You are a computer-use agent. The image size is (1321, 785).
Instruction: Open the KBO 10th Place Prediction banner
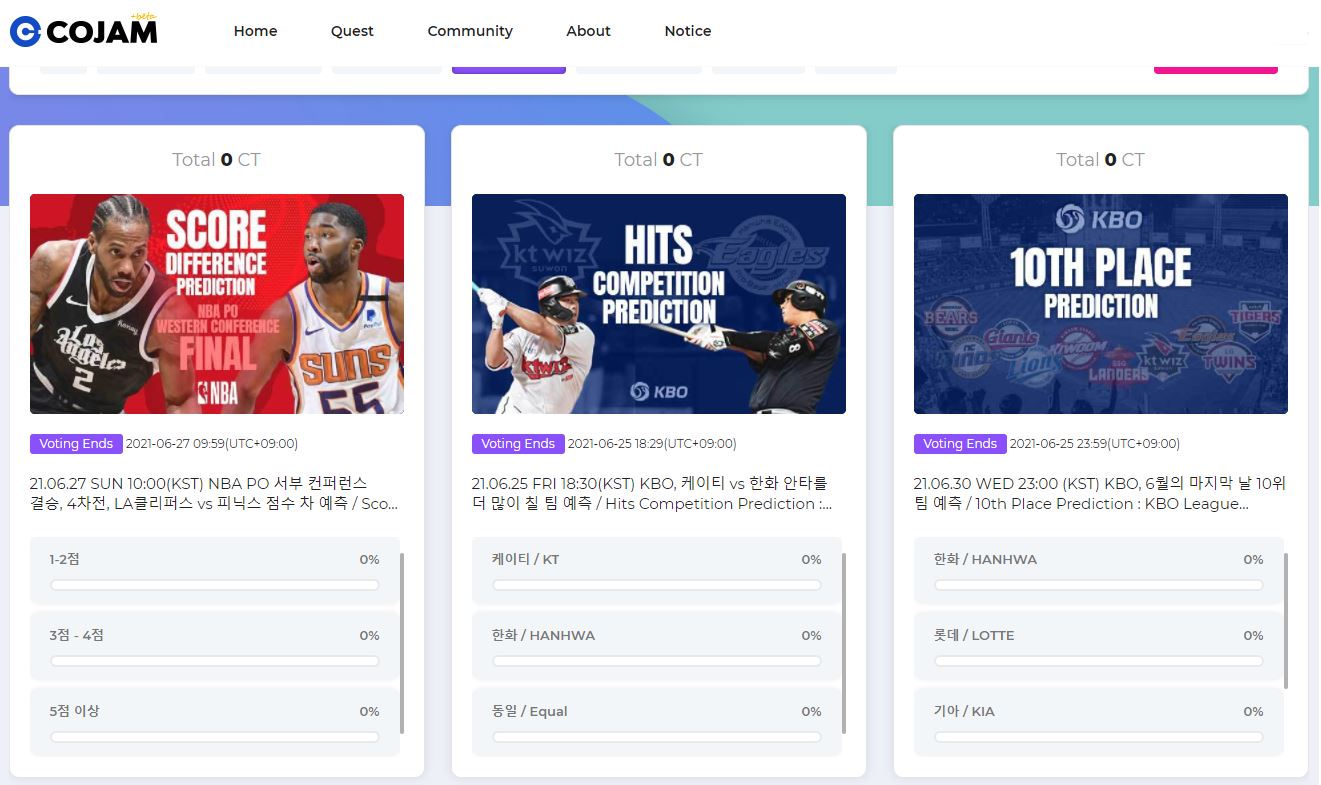click(1101, 304)
